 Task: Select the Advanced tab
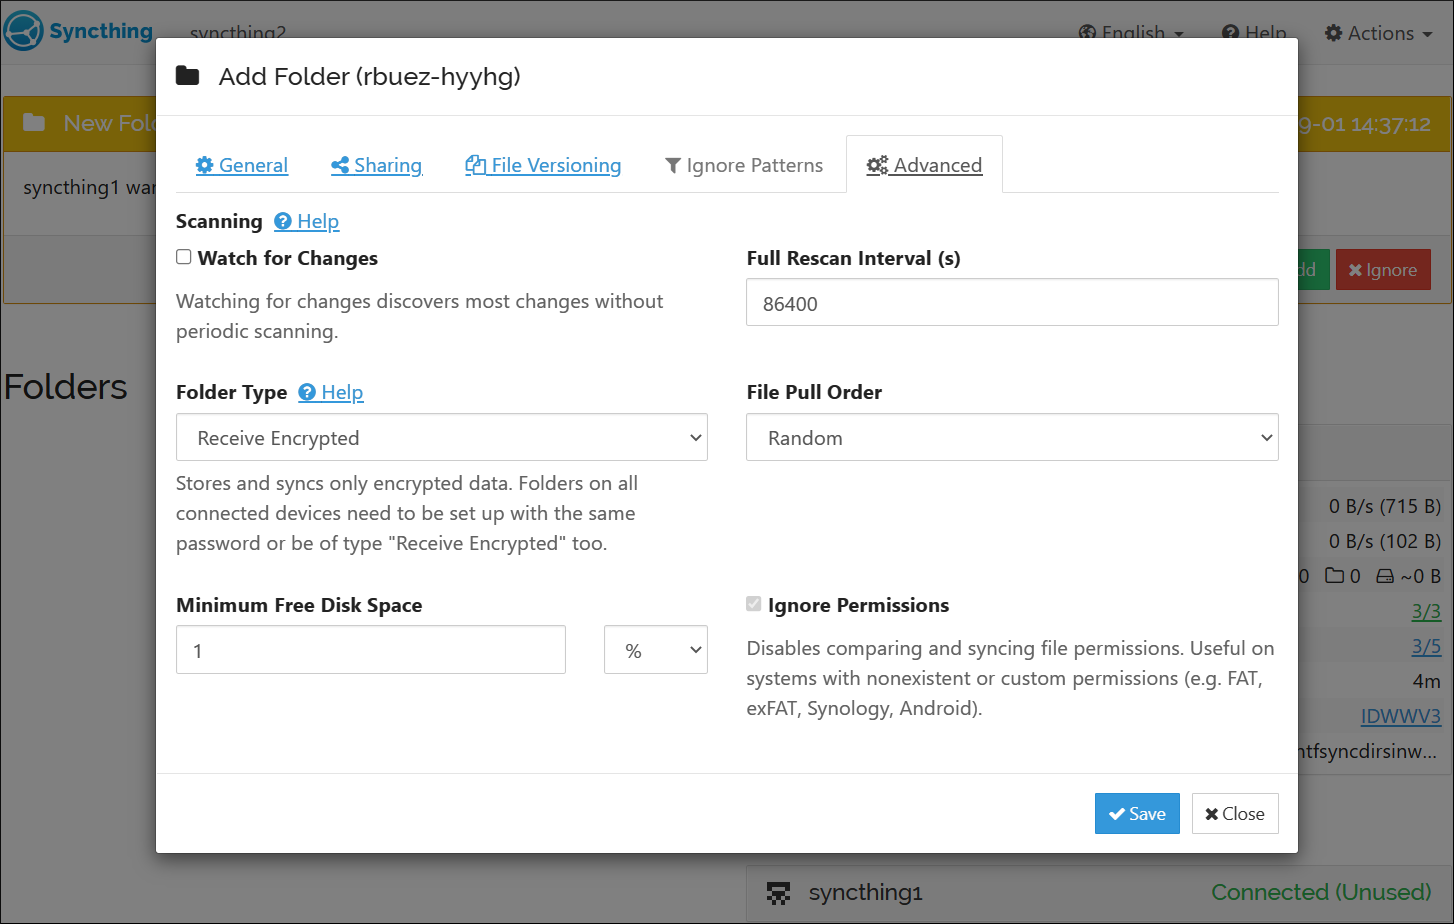[x=924, y=165]
